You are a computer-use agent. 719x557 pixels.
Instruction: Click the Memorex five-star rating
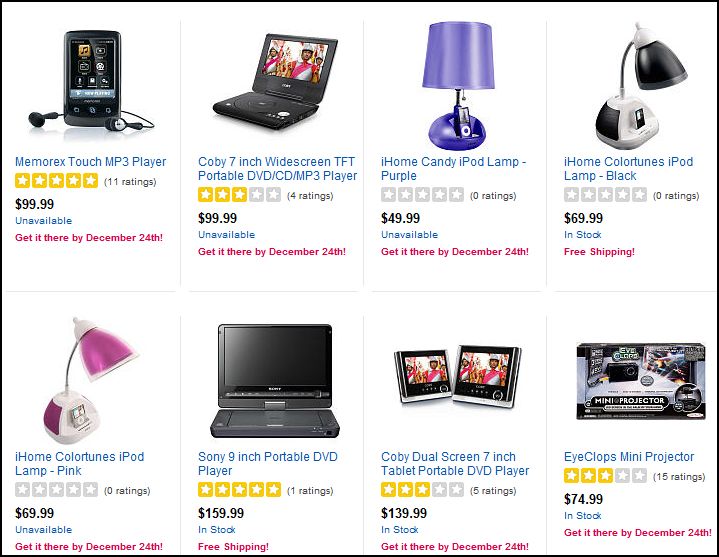pyautogui.click(x=56, y=181)
